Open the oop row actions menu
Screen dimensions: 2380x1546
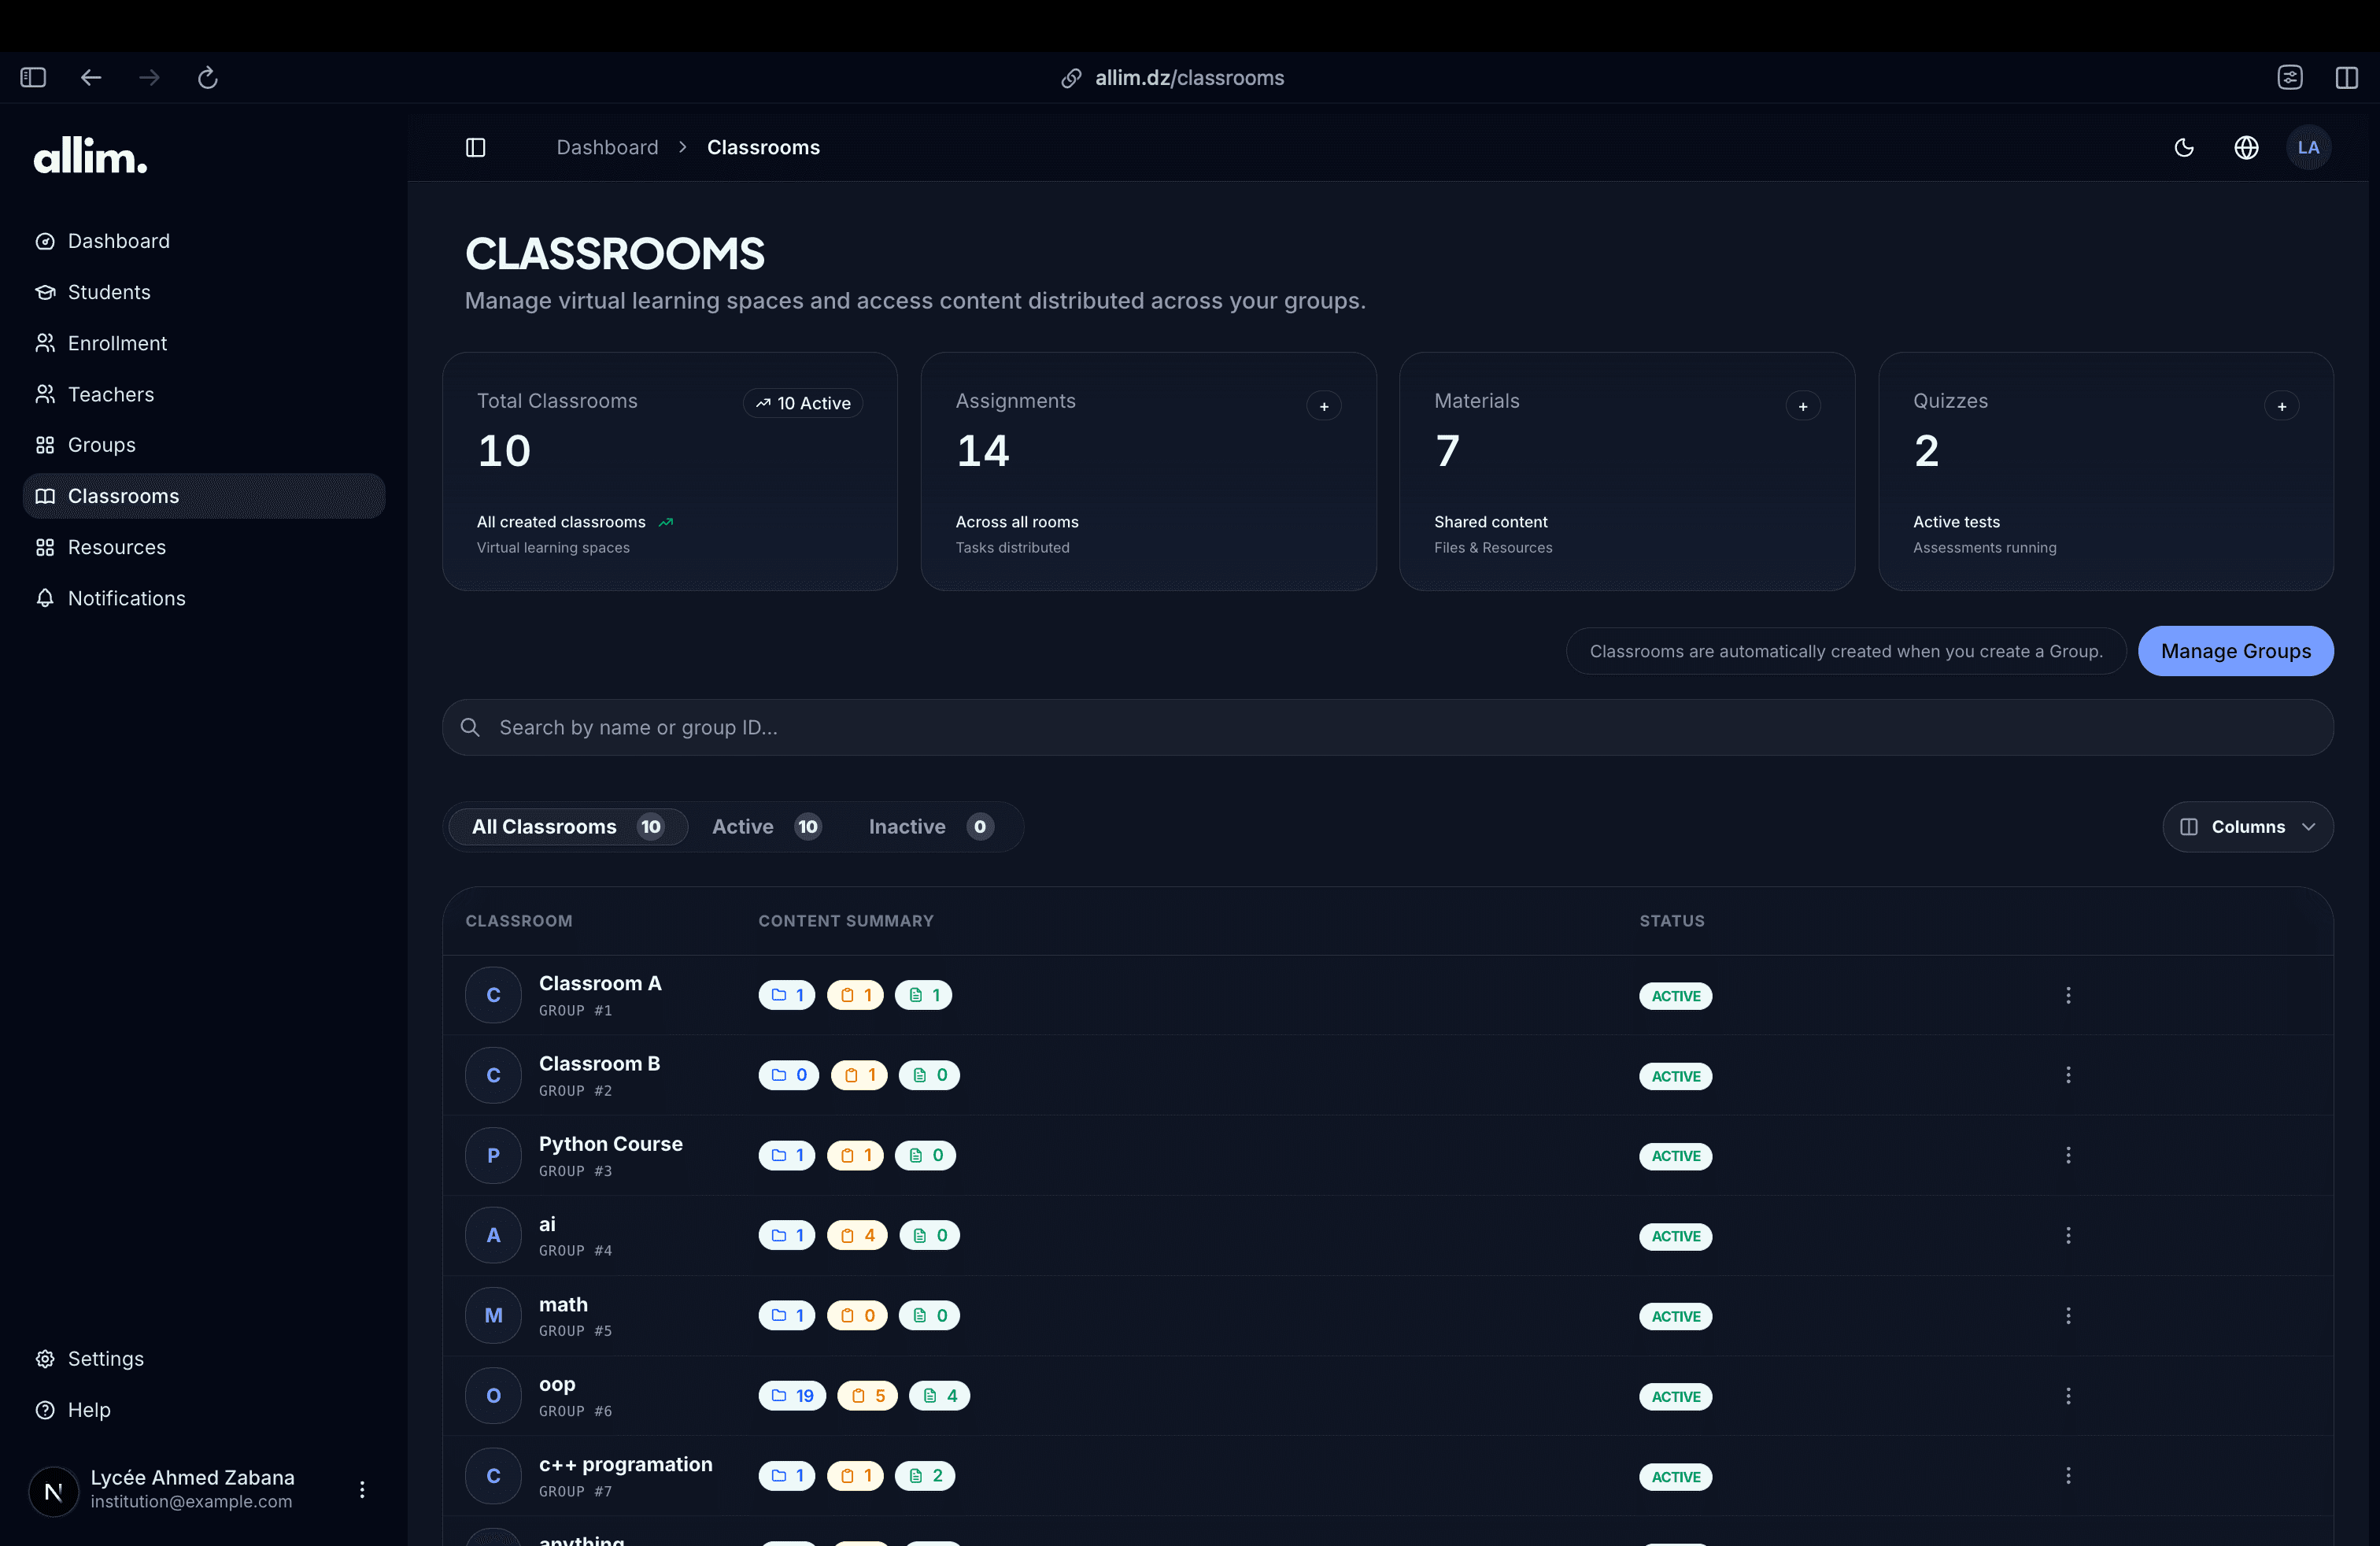(2068, 1395)
